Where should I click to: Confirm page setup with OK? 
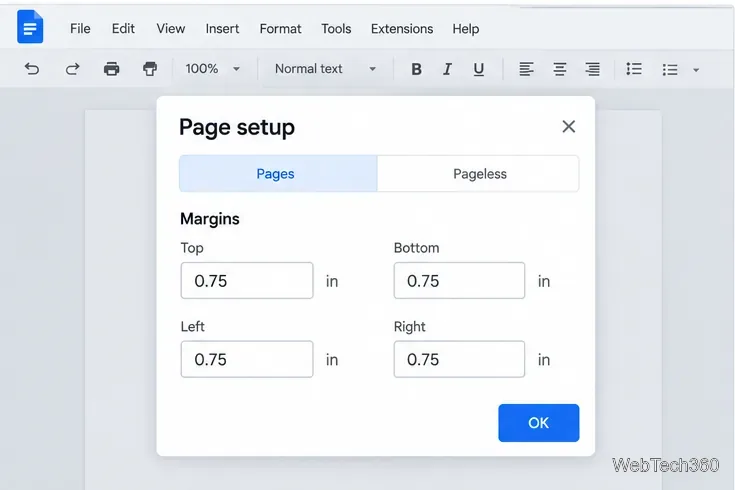click(539, 423)
